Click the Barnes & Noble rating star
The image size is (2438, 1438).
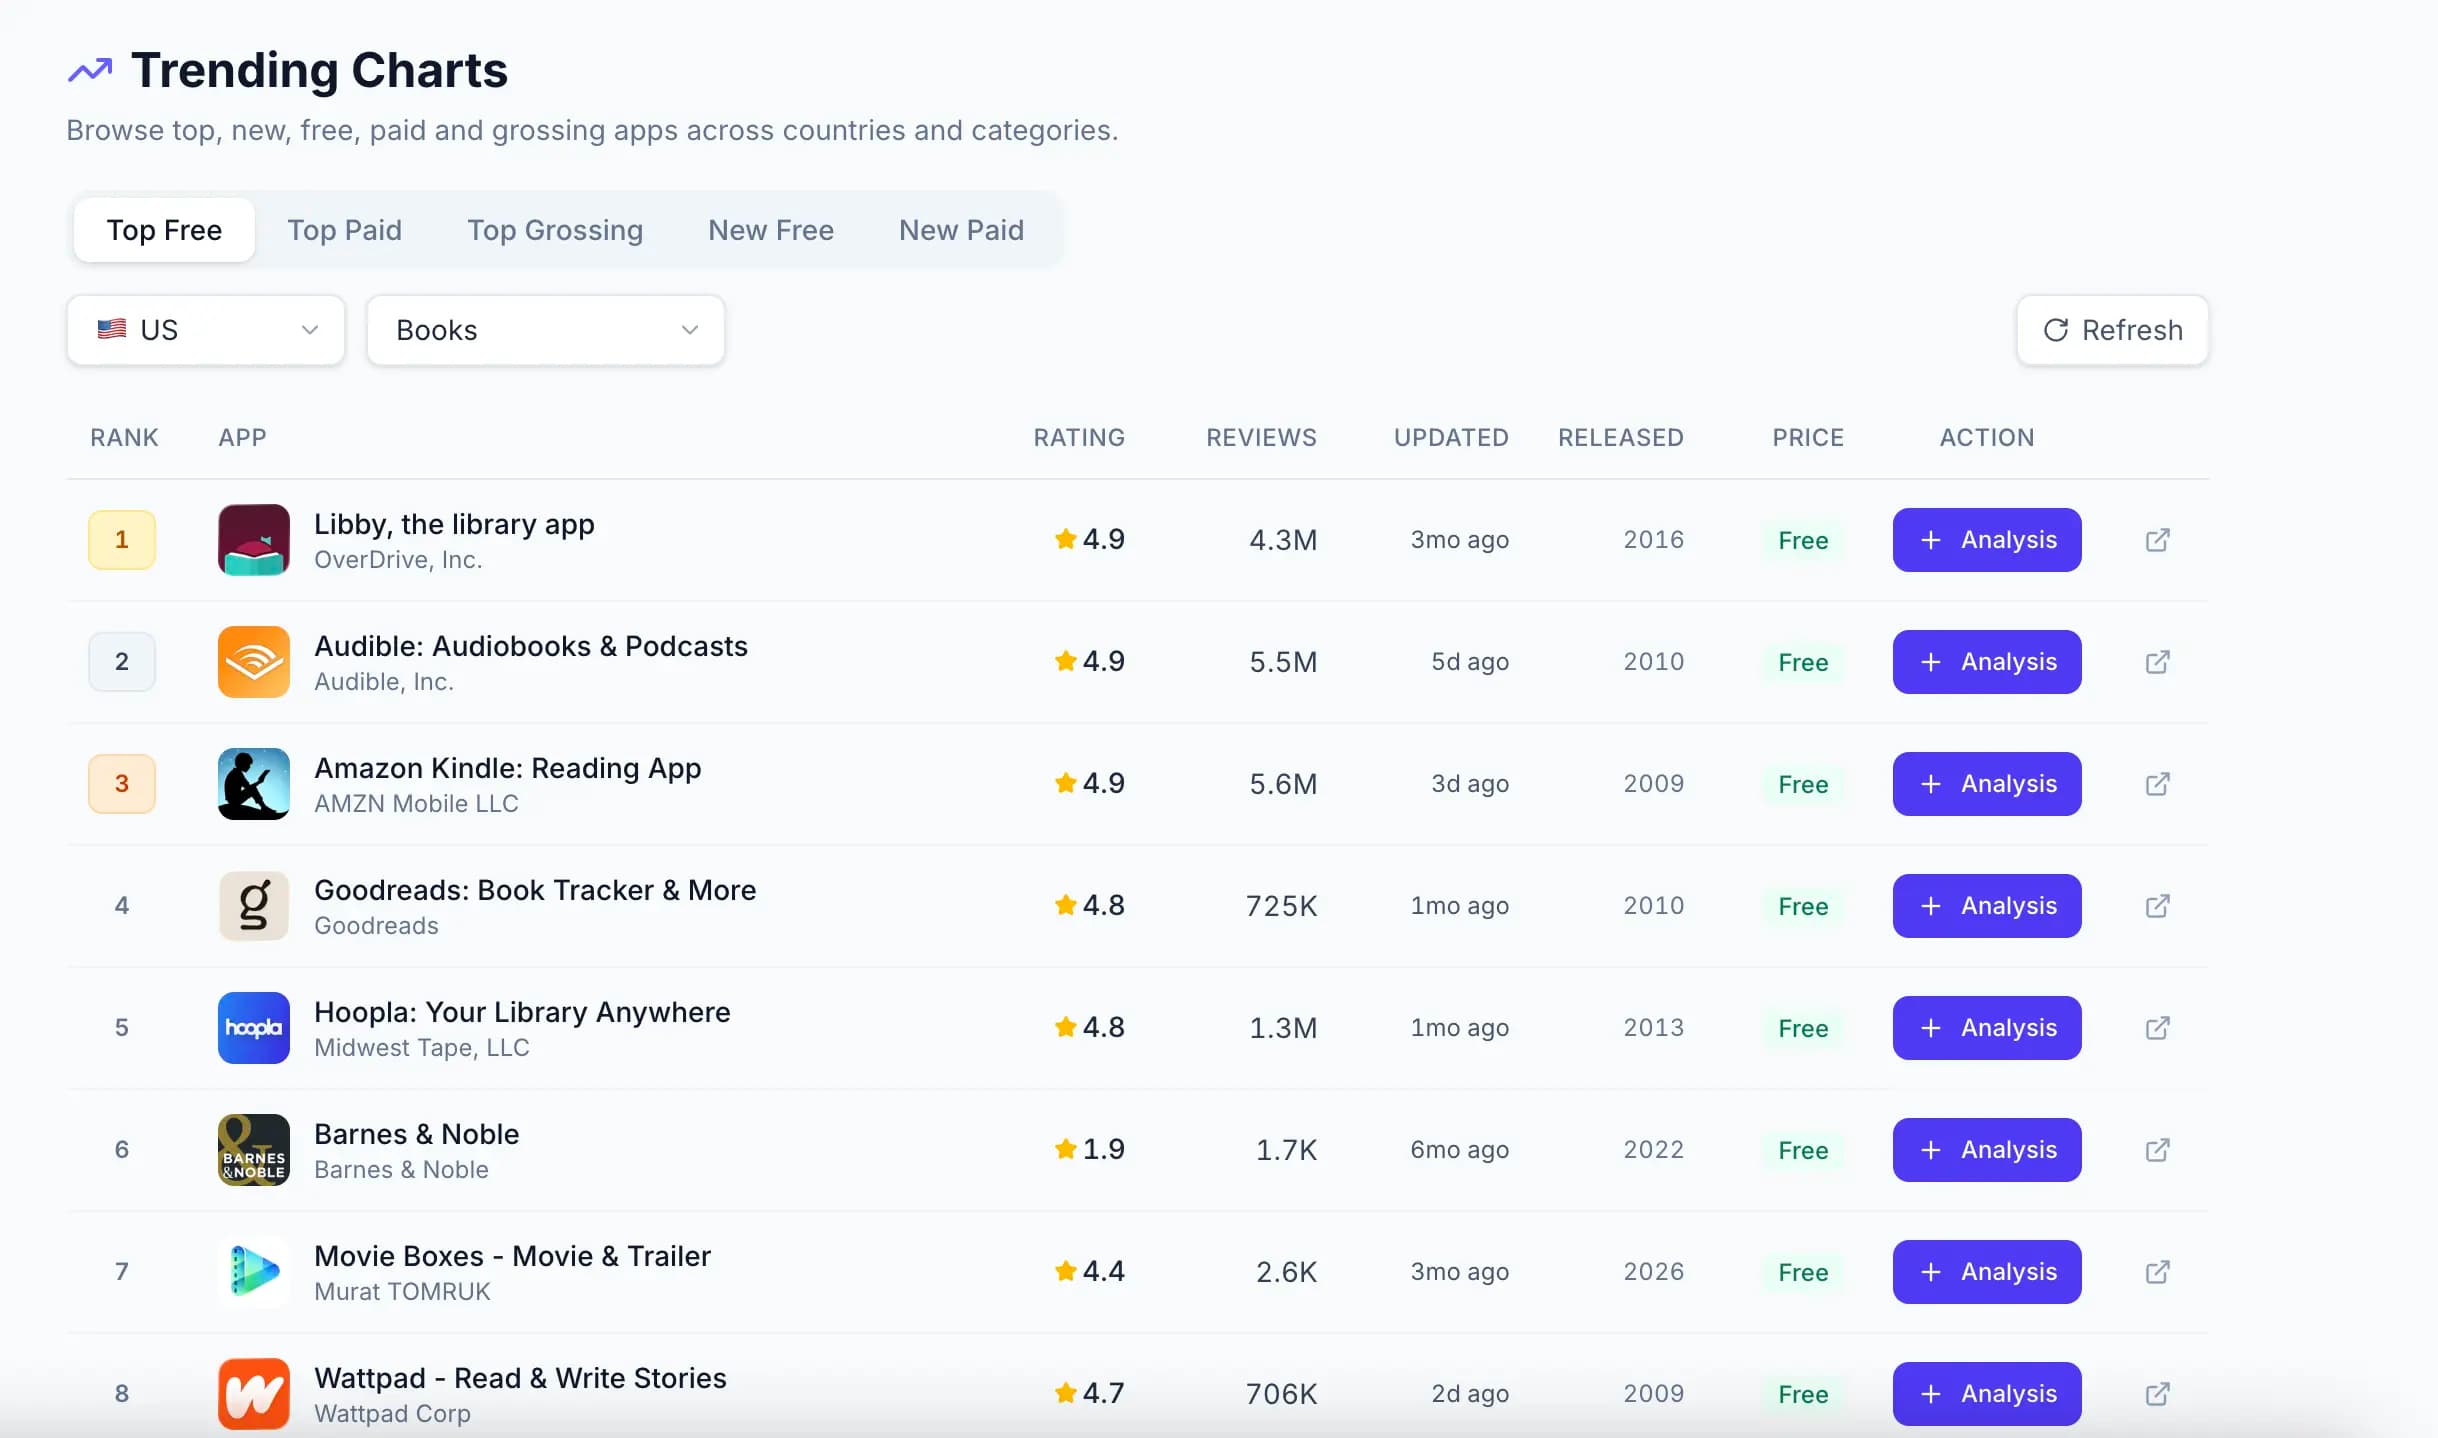[x=1066, y=1149]
